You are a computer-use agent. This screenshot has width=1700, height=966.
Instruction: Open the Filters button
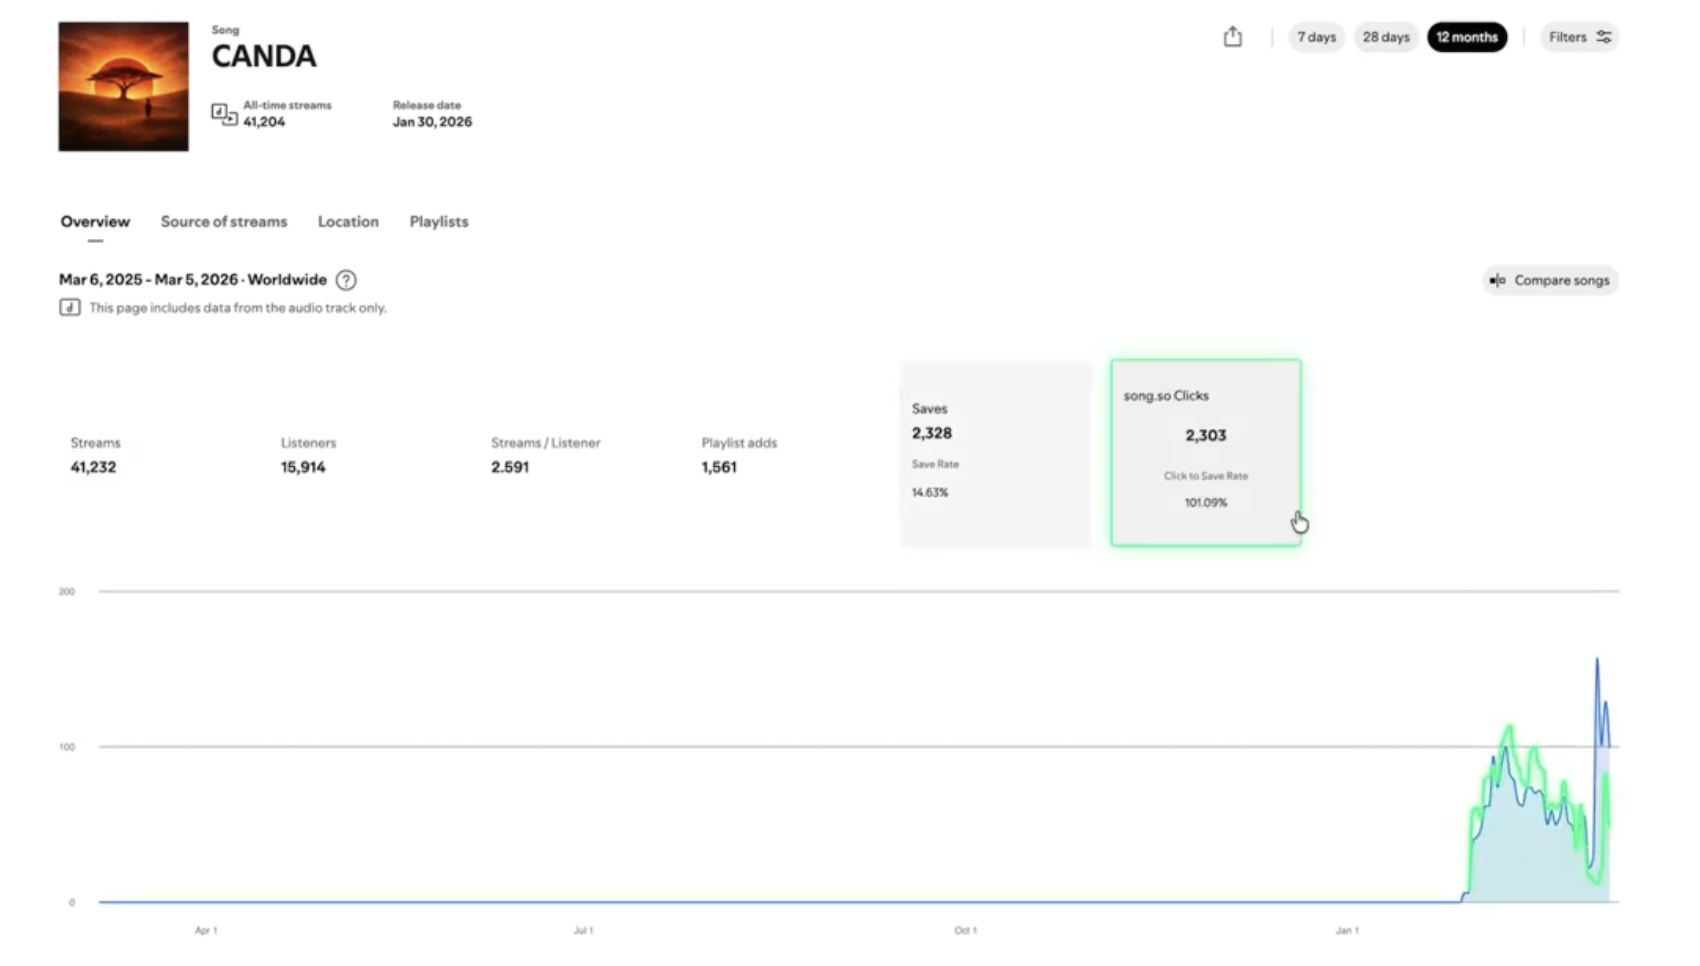[x=1579, y=37]
